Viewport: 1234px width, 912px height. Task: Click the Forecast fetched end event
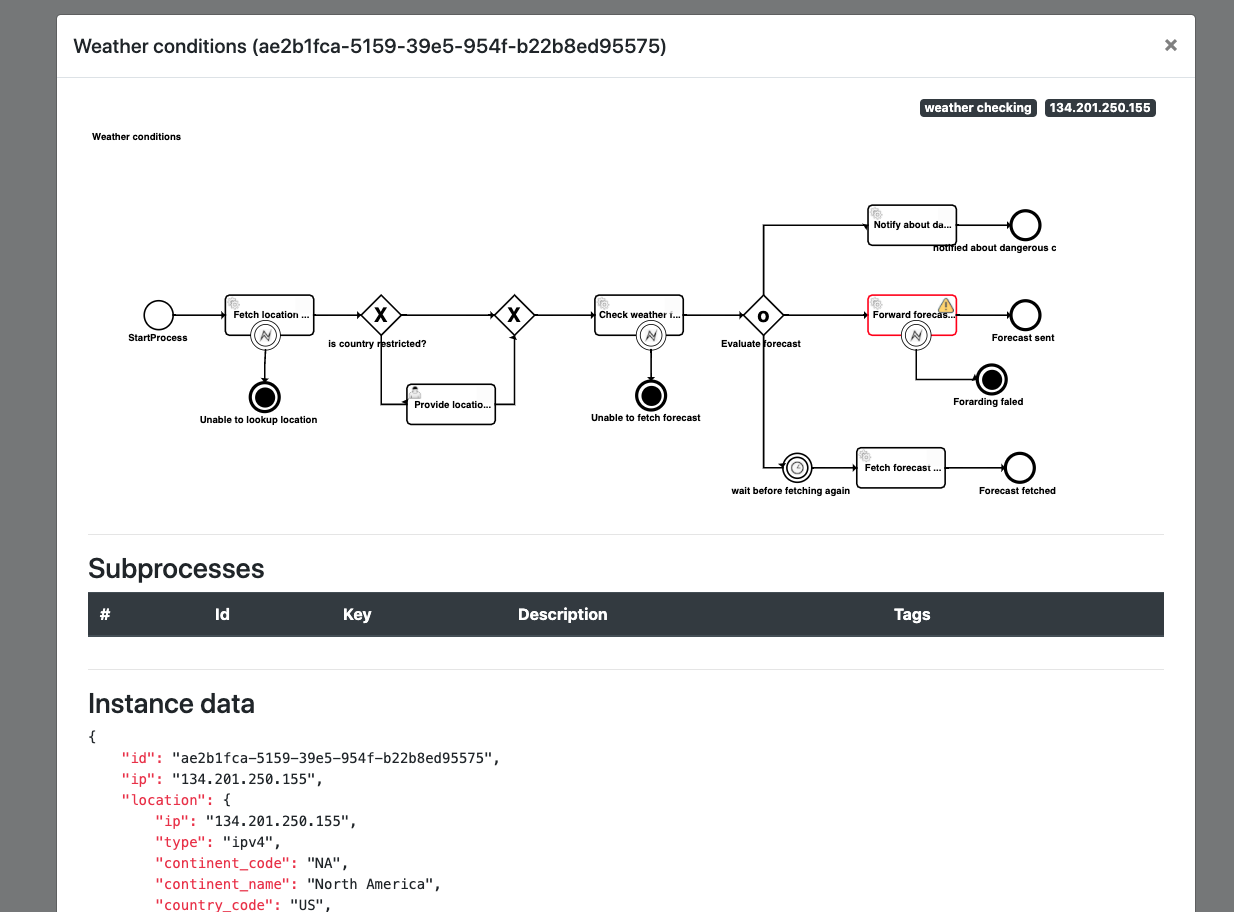(1019, 467)
